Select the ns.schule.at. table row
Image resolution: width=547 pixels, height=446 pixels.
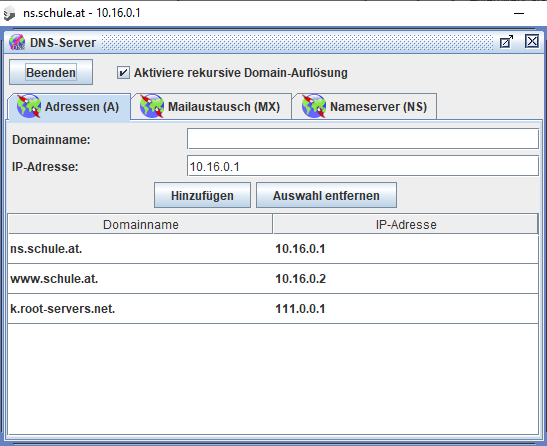click(273, 249)
